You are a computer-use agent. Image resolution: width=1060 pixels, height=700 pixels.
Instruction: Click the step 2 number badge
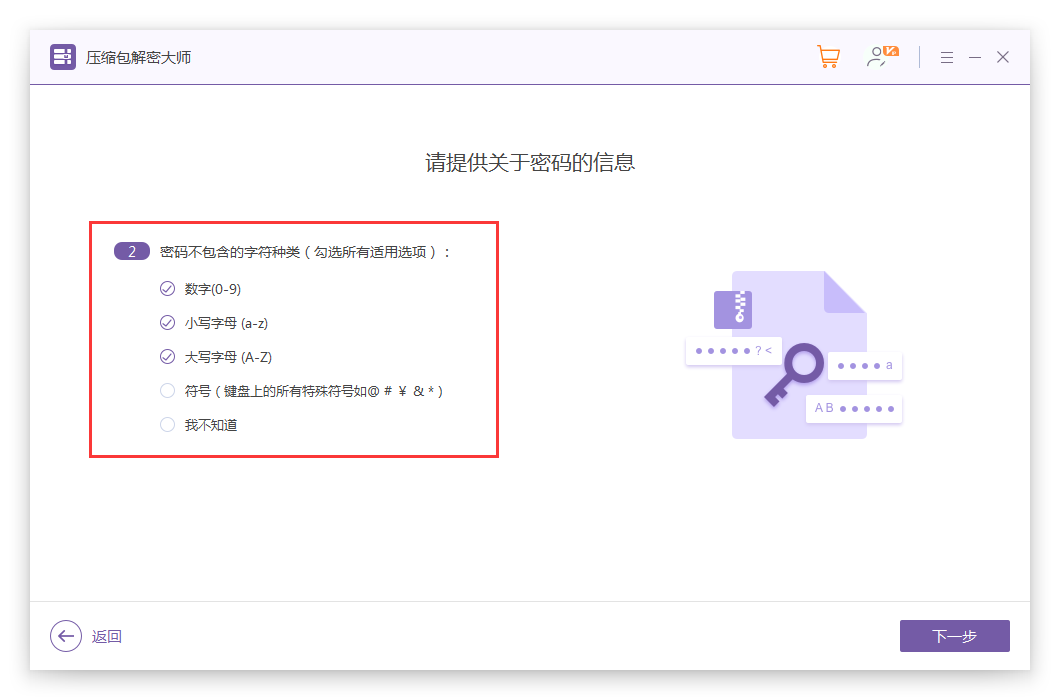(132, 252)
